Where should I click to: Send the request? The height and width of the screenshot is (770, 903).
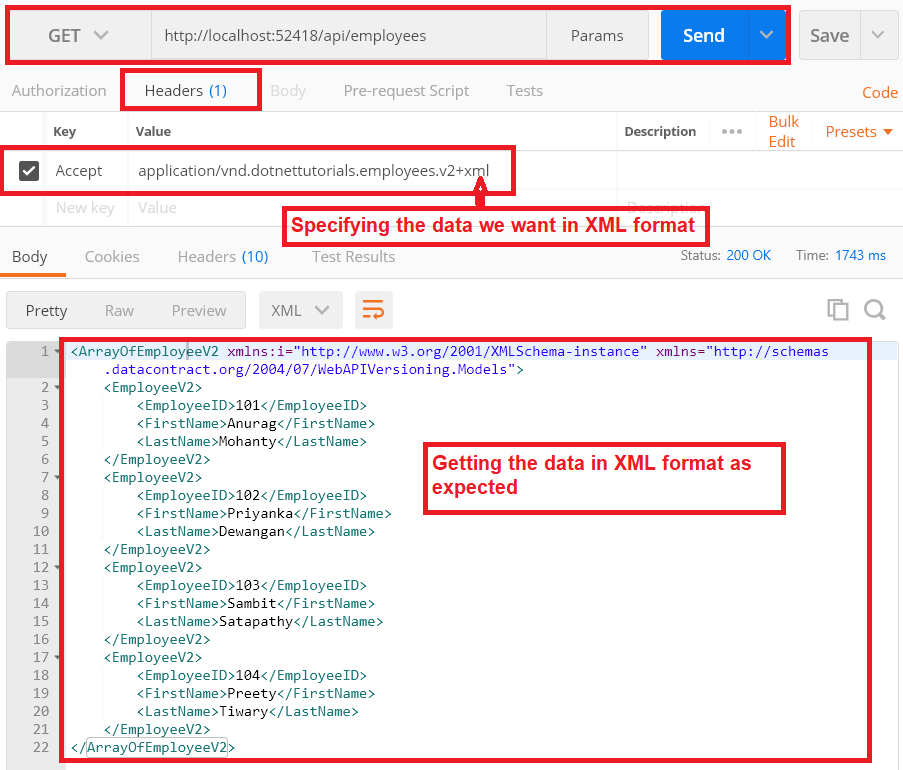[x=704, y=36]
